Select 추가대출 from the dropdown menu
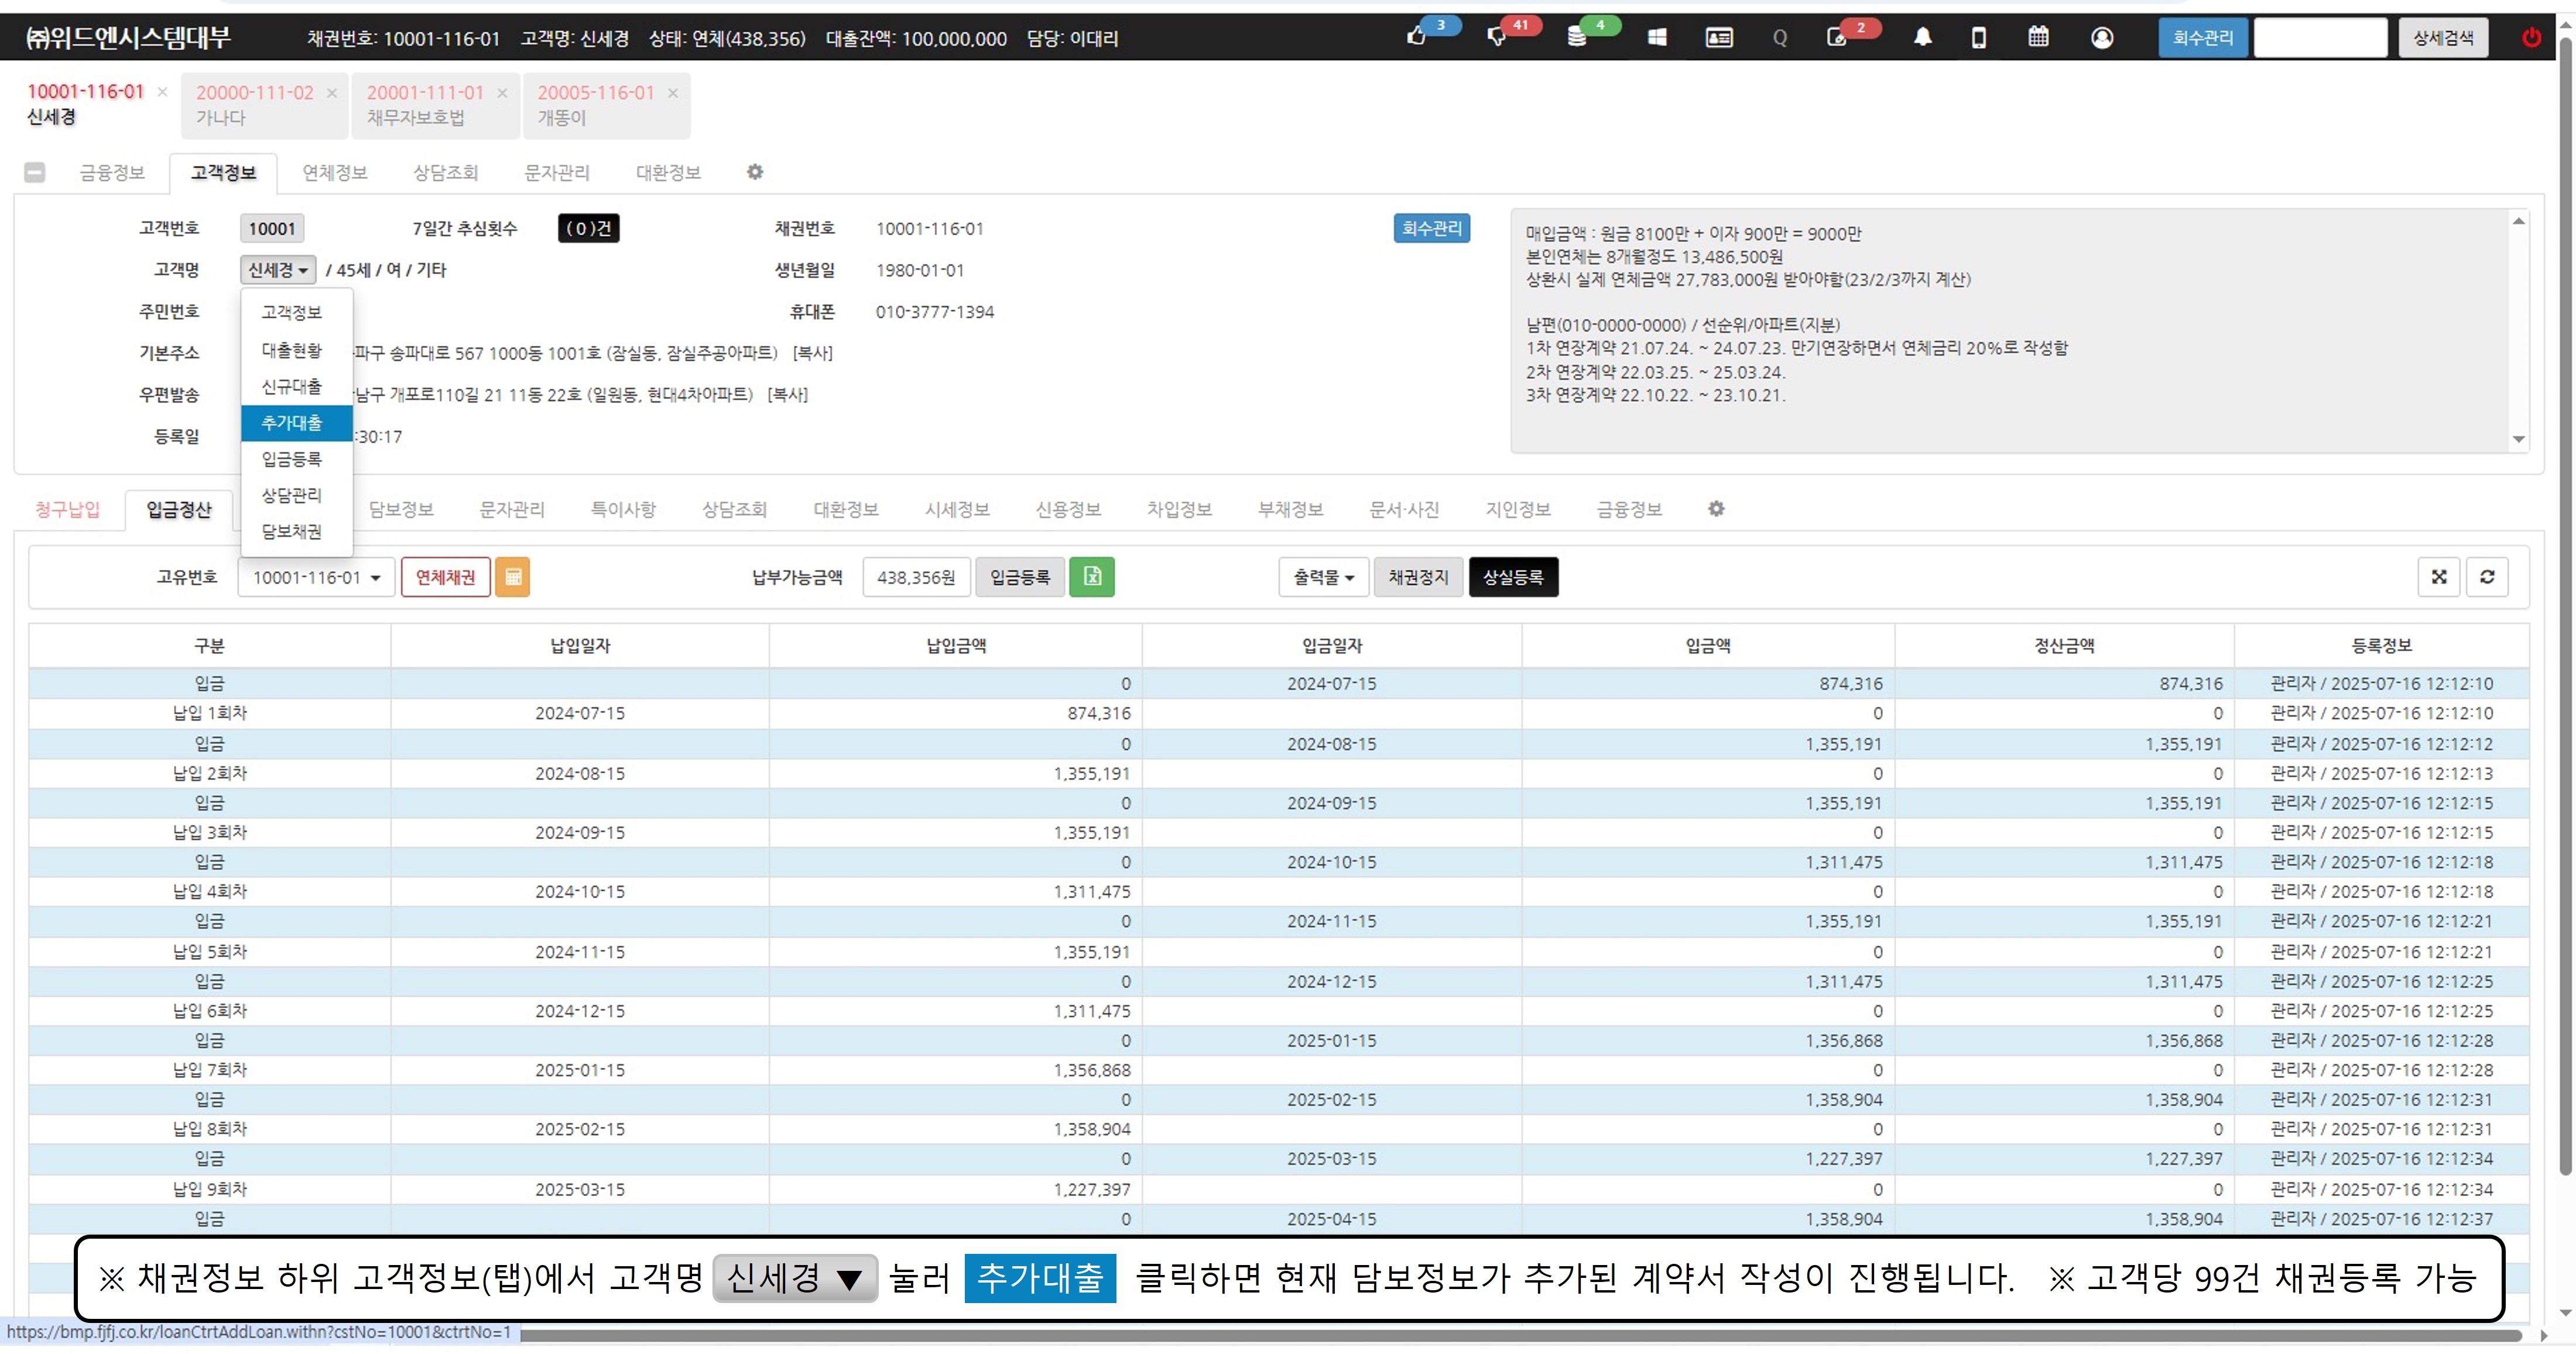2576x1354 pixels. pyautogui.click(x=292, y=423)
